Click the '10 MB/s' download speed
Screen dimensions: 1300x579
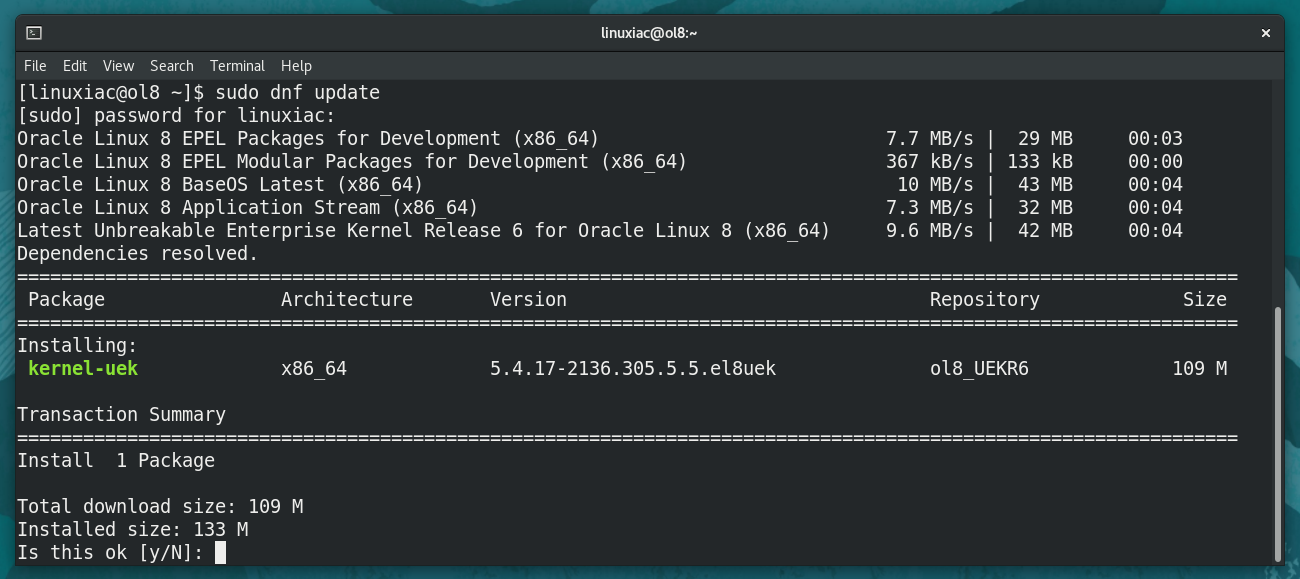(x=935, y=185)
